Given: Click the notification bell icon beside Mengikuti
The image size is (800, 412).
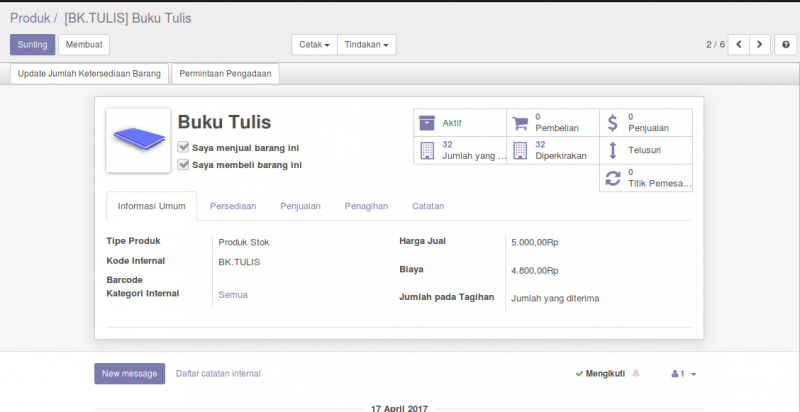Looking at the screenshot, I should [x=636, y=373].
